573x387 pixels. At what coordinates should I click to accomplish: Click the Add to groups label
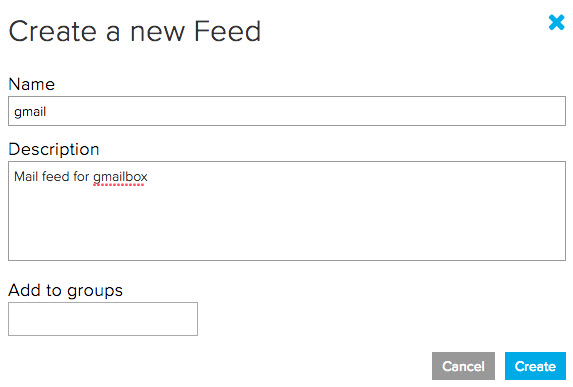pyautogui.click(x=65, y=291)
